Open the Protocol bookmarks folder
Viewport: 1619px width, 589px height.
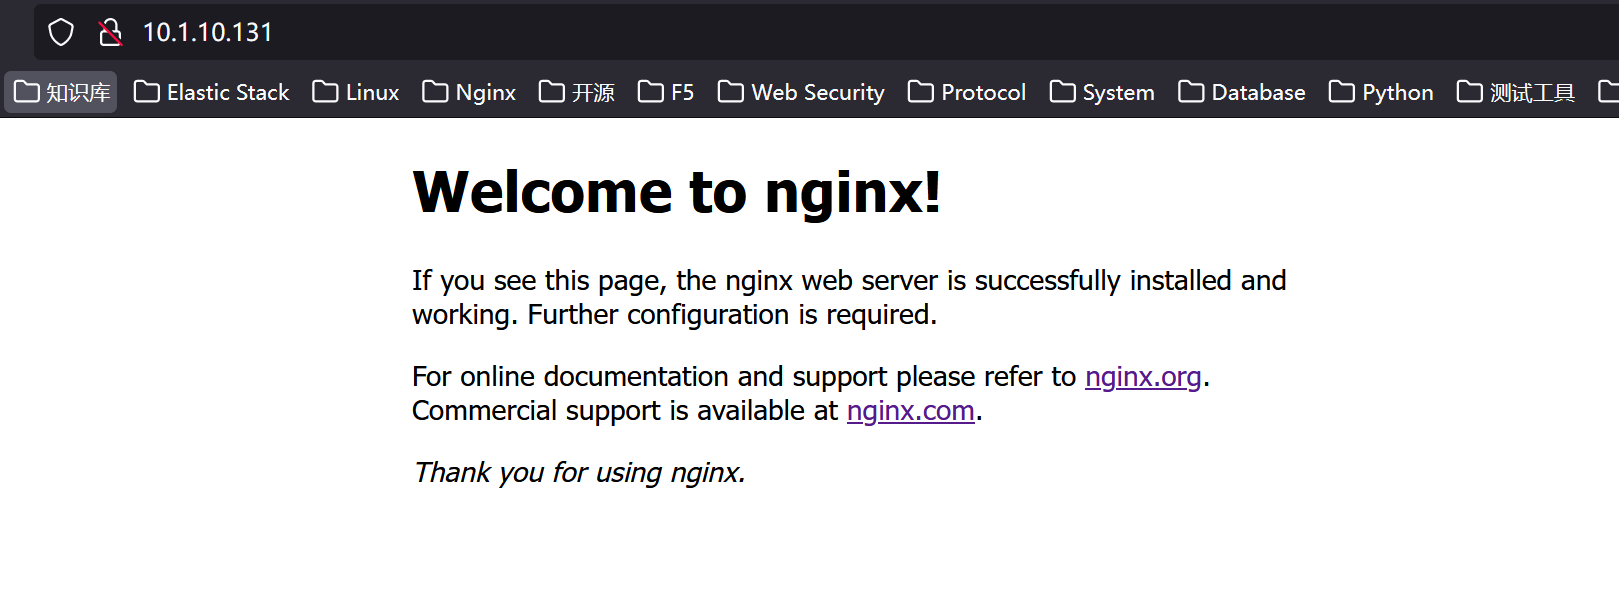(966, 92)
